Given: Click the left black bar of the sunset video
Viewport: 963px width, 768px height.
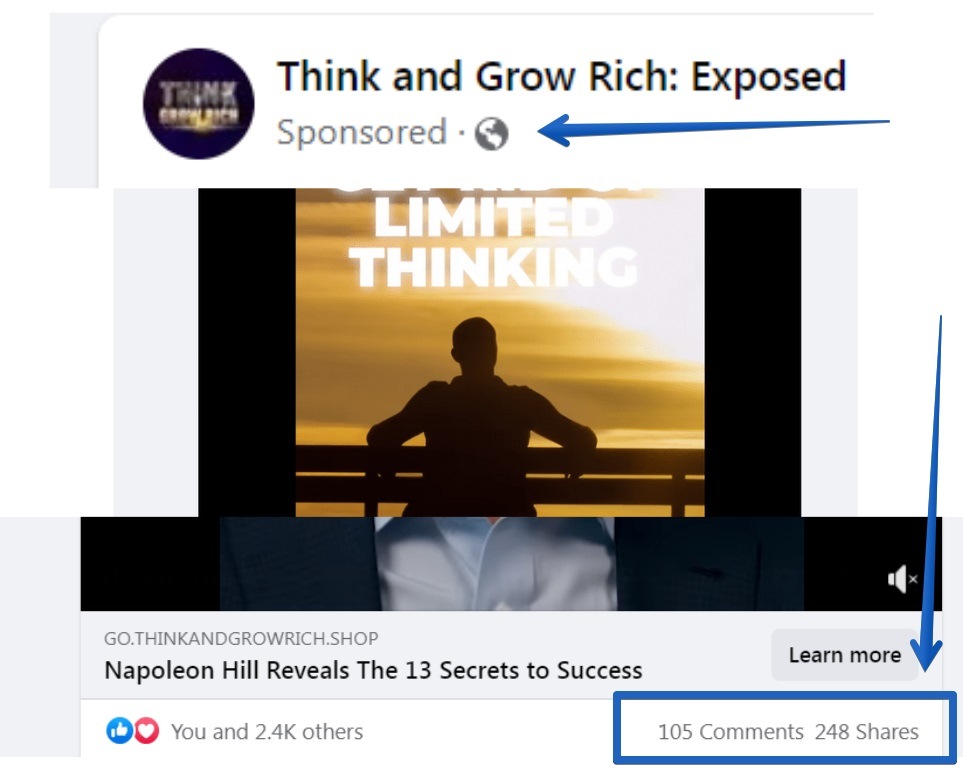Looking at the screenshot, I should point(247,352).
